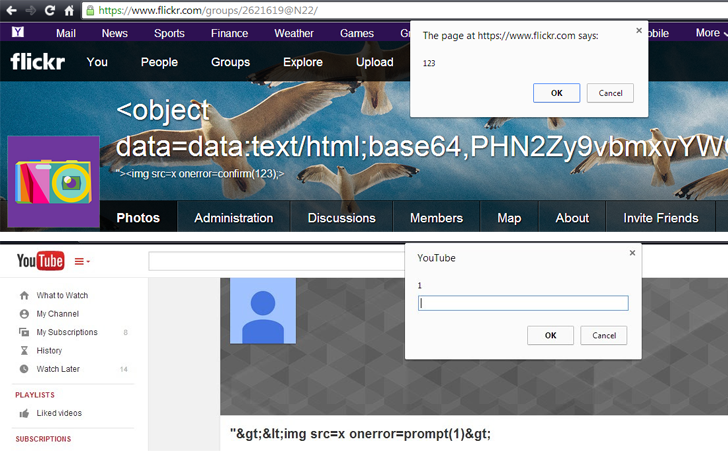
Task: Switch to the Administration tab
Action: [234, 218]
